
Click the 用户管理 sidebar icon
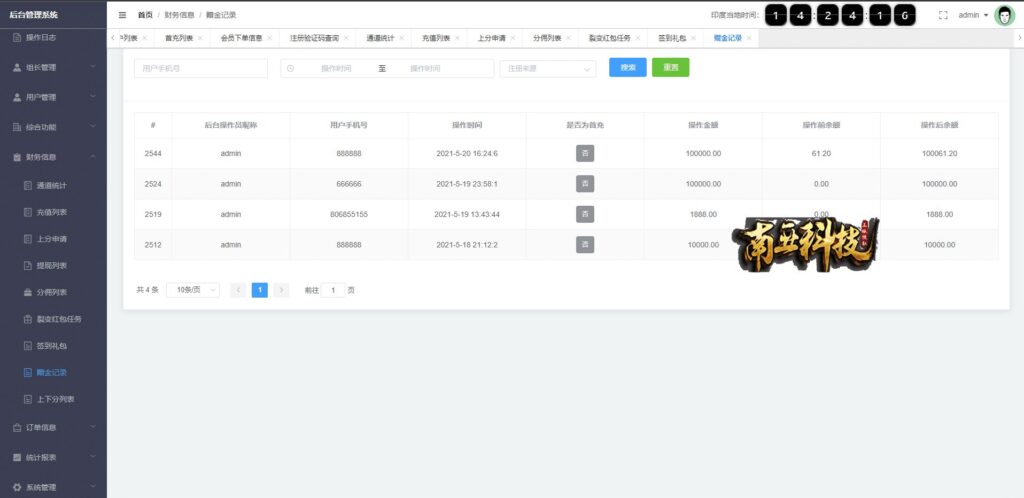[18, 97]
